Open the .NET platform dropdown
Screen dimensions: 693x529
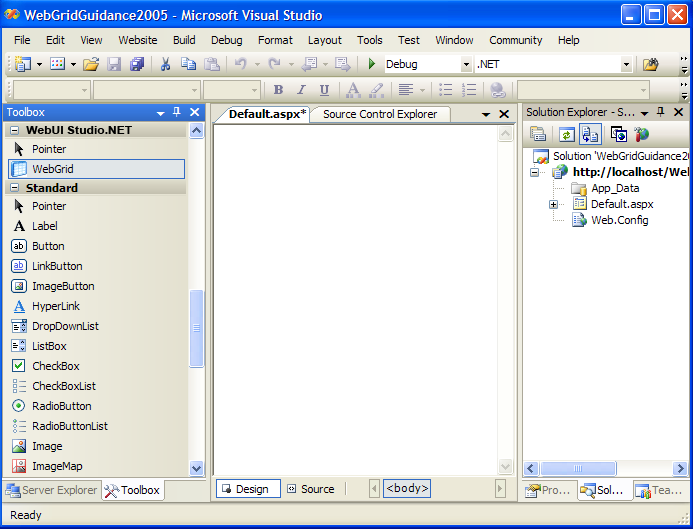click(x=626, y=65)
